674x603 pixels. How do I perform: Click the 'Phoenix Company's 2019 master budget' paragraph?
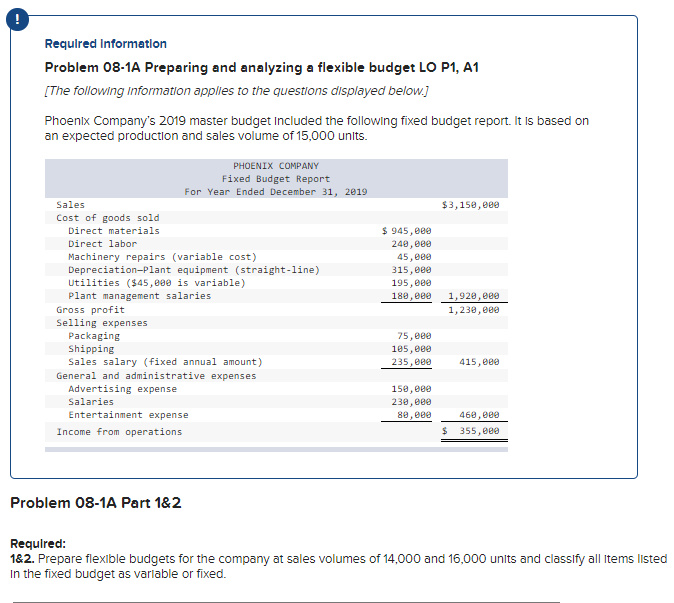tap(317, 128)
